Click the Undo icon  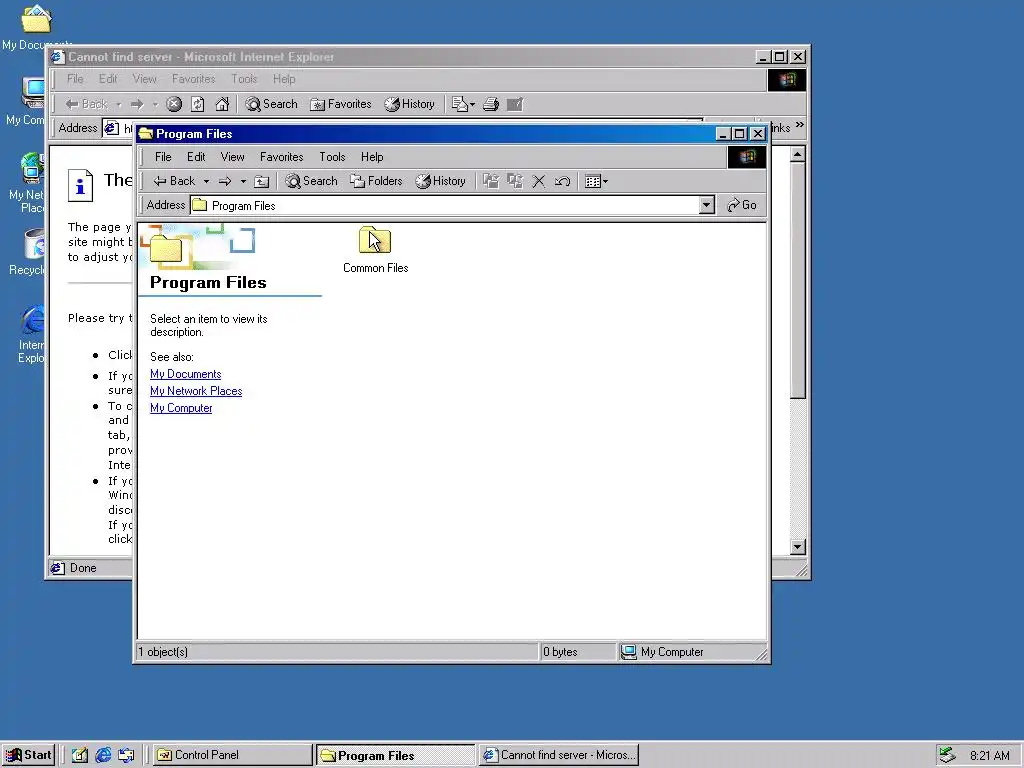[x=562, y=181]
